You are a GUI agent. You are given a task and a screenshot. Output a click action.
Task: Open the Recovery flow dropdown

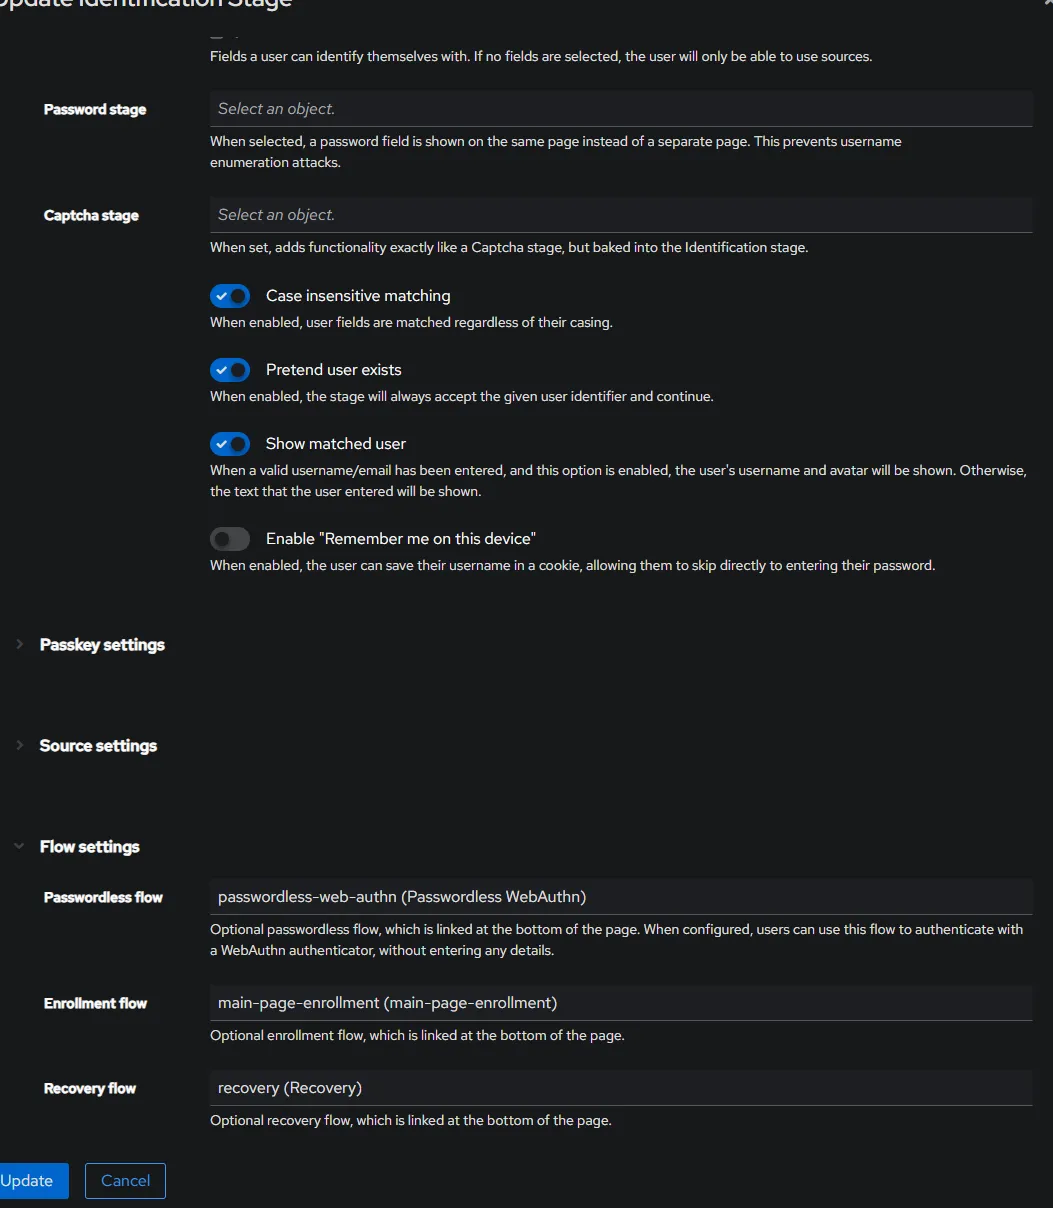point(620,1088)
